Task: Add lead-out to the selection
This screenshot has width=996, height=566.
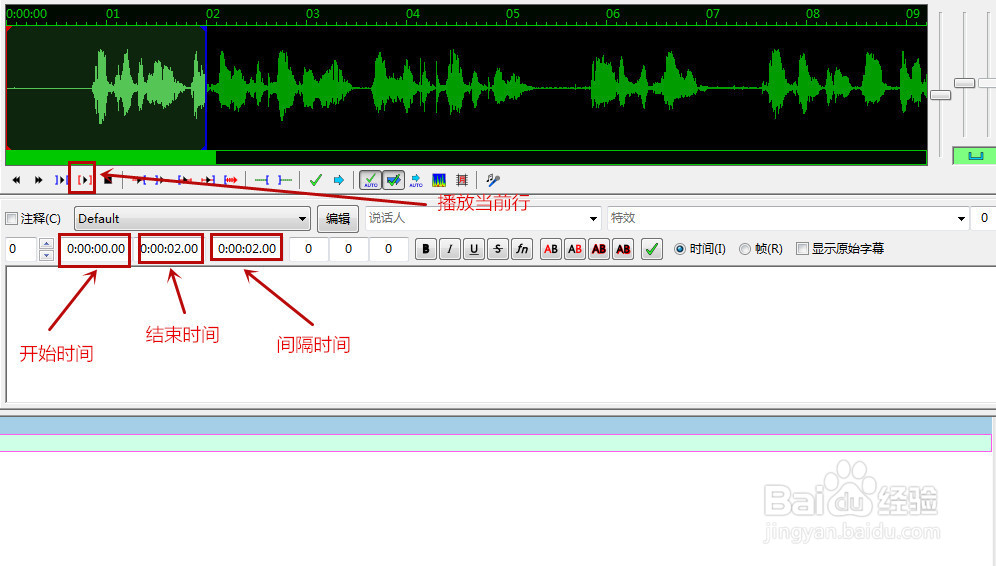Action: click(x=285, y=180)
